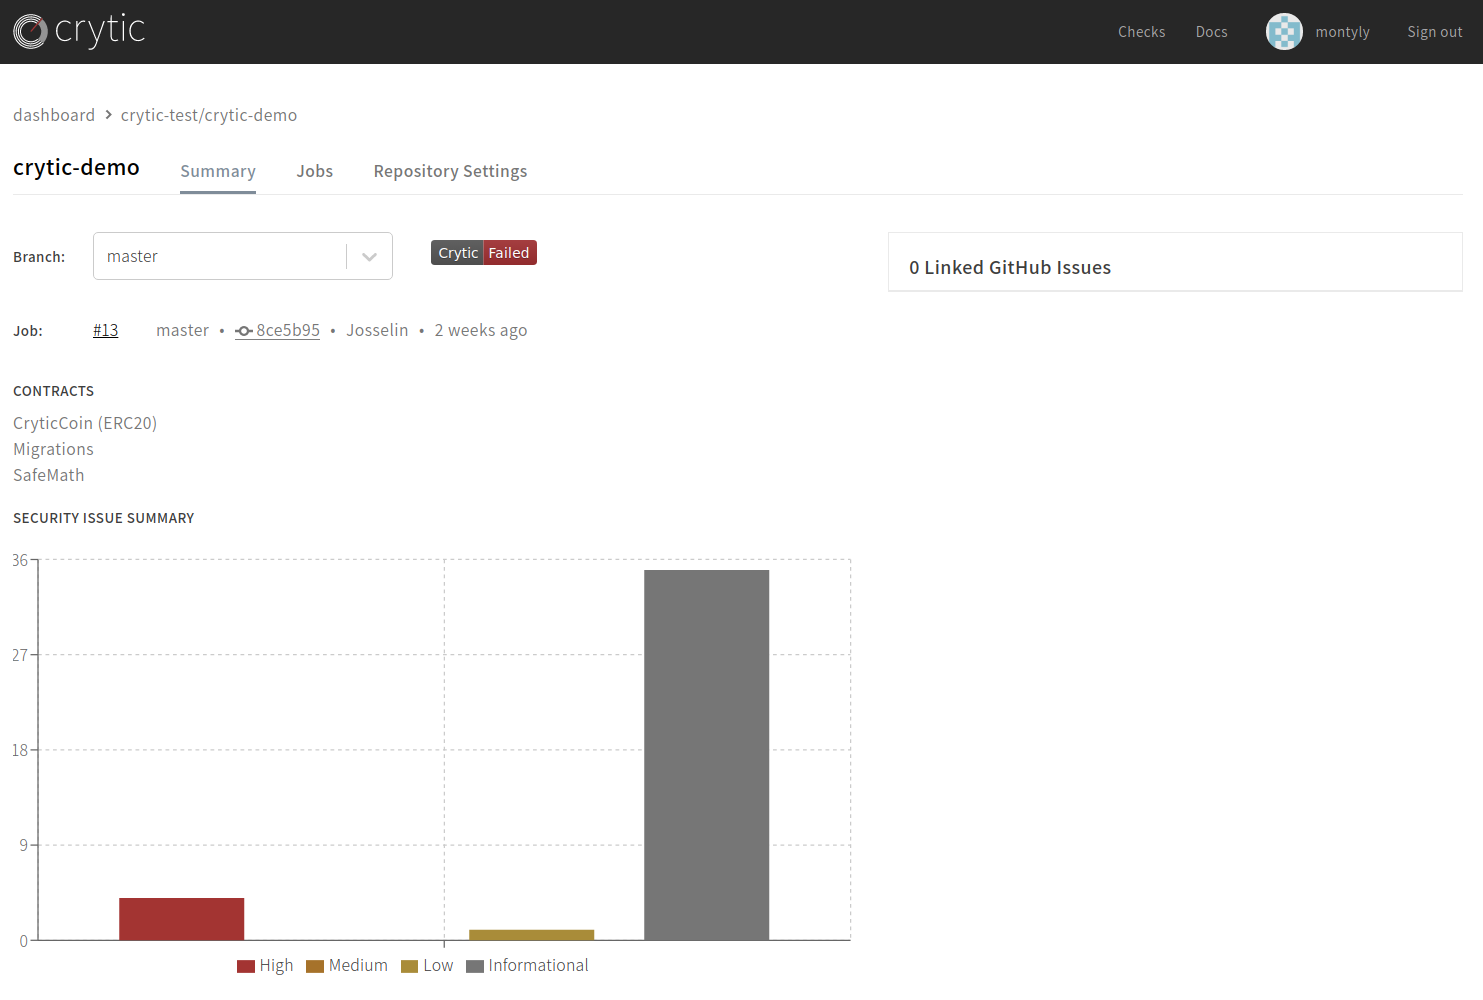View the CryticCoin (ERC20) contract
This screenshot has height=1000, width=1483.
pyautogui.click(x=85, y=423)
